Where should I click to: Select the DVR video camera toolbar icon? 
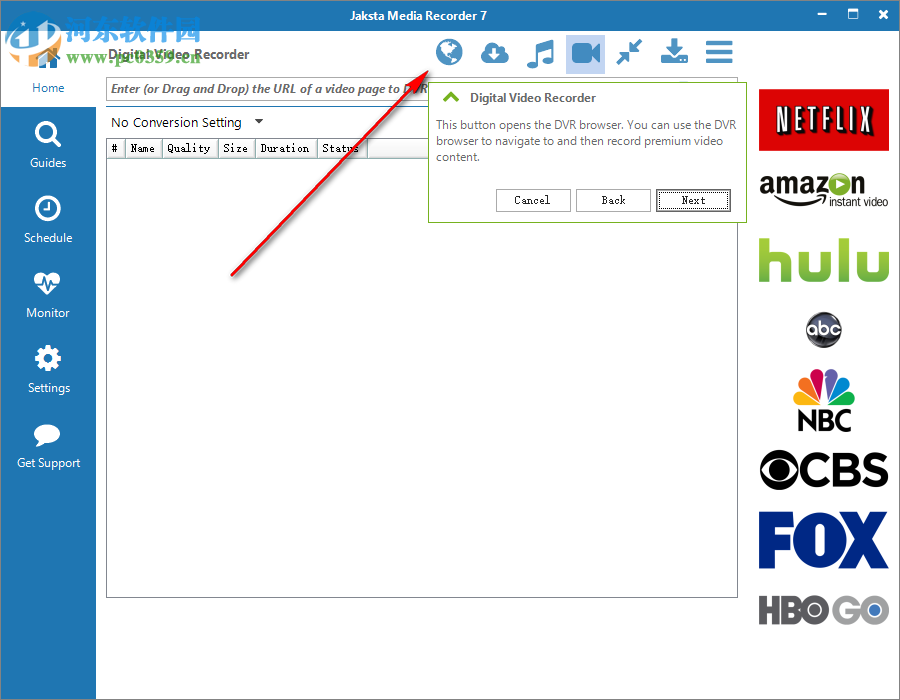(x=586, y=53)
